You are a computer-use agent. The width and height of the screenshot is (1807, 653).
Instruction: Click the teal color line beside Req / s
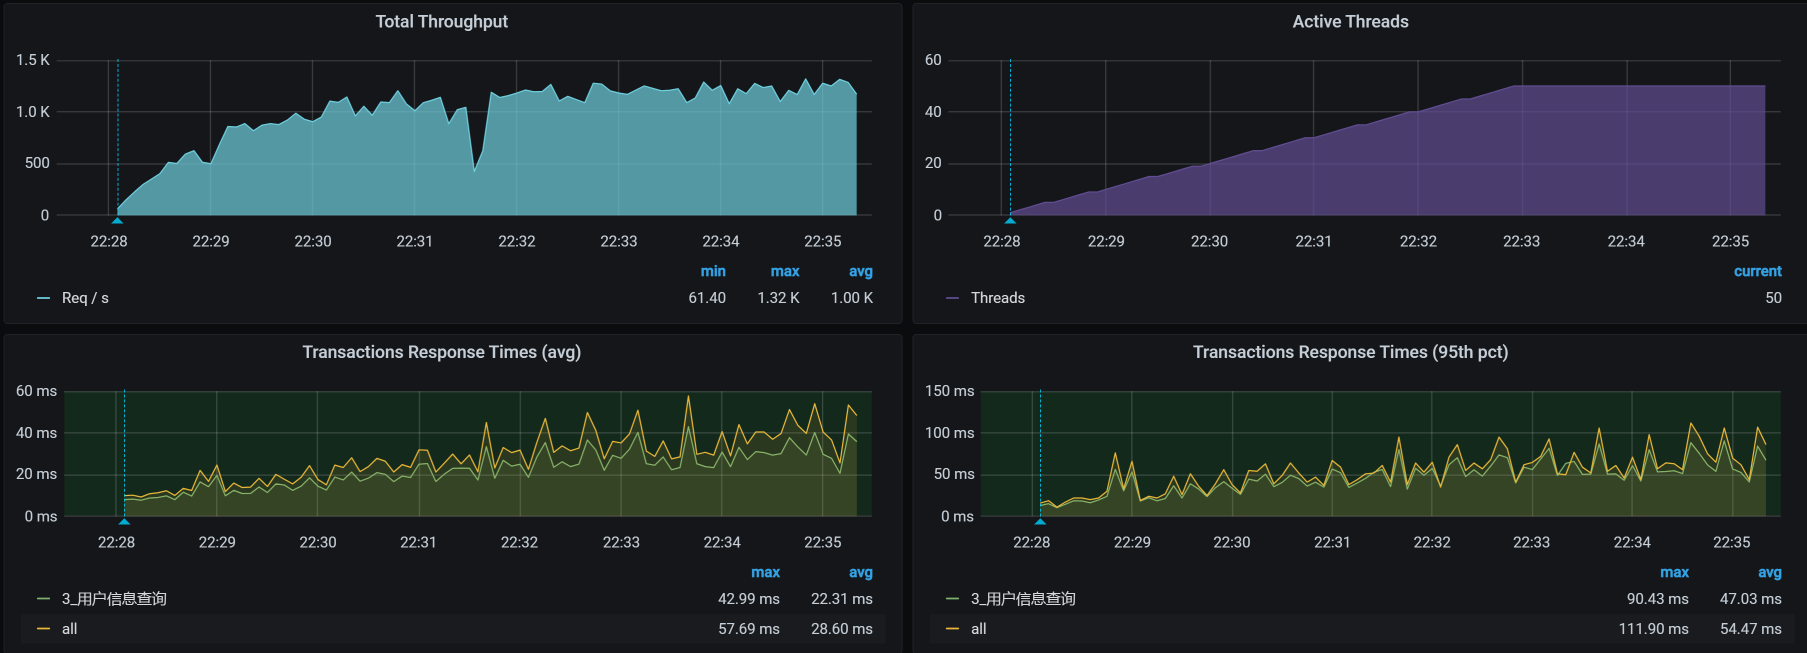click(43, 298)
